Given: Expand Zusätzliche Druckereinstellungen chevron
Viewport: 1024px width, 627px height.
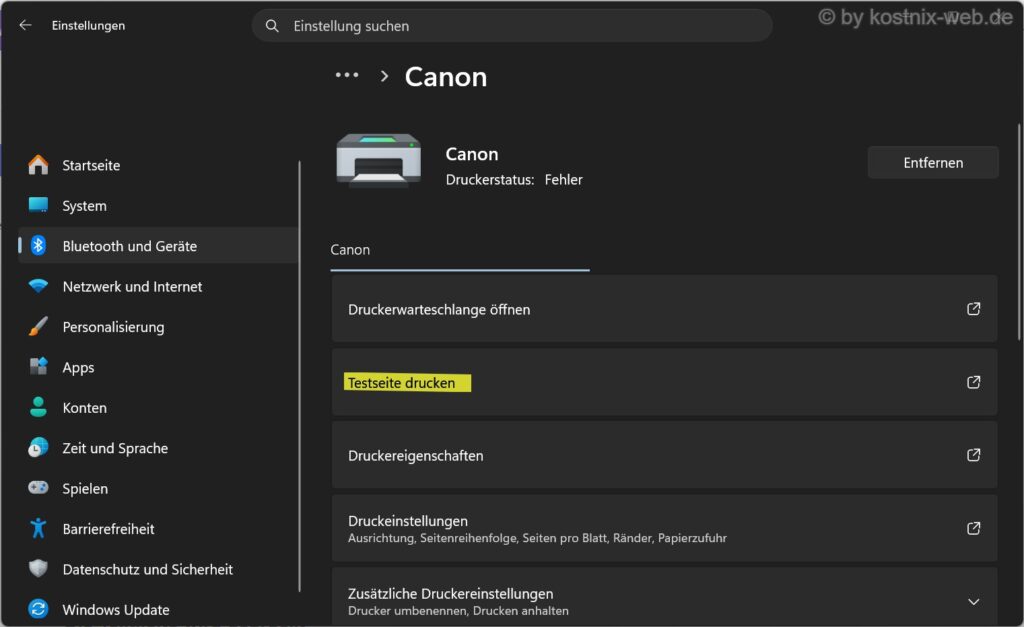Looking at the screenshot, I should [x=974, y=602].
